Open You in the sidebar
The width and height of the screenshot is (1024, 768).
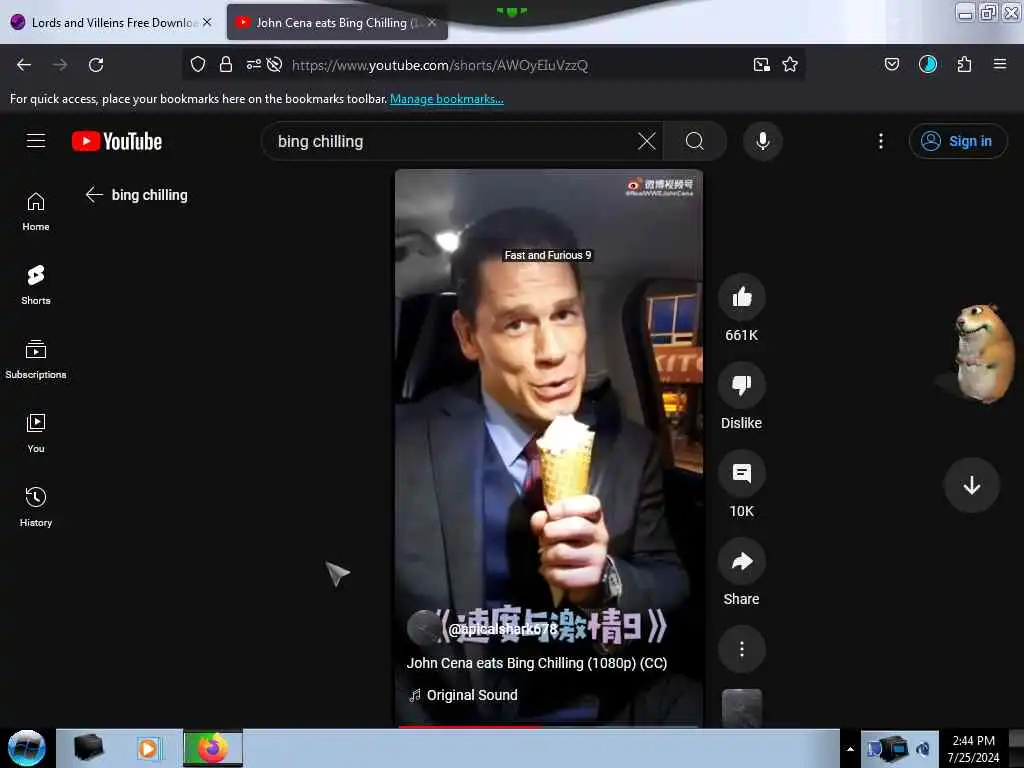(x=36, y=433)
